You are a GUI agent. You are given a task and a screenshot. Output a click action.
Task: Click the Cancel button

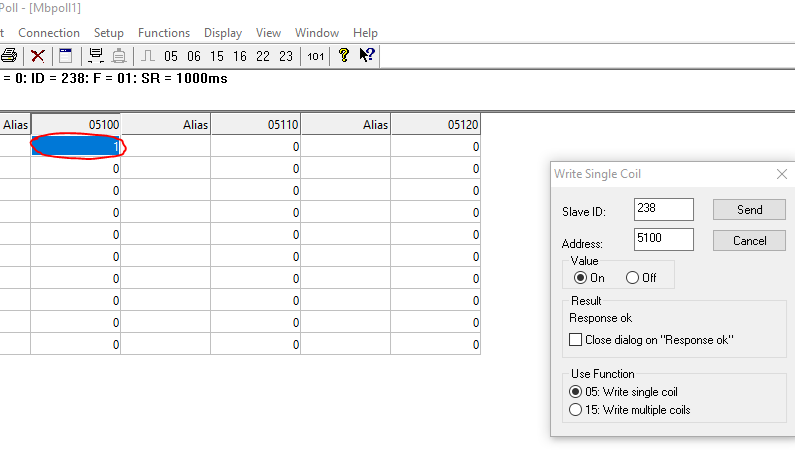click(749, 241)
